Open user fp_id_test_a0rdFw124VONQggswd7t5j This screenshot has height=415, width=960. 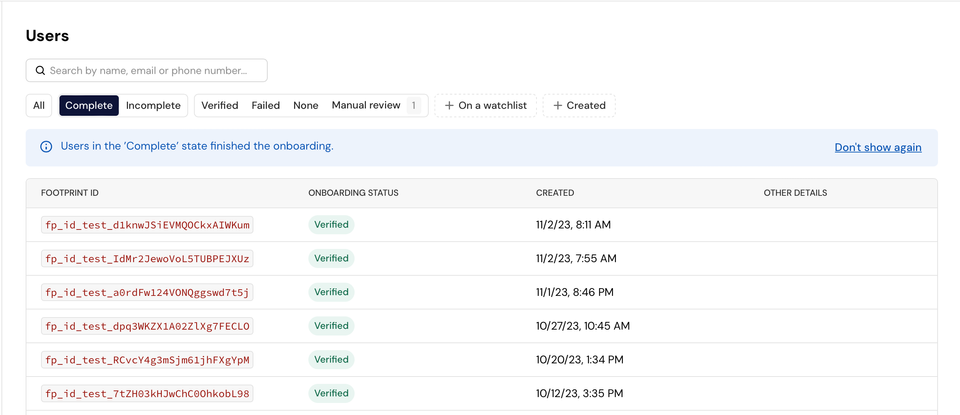pyautogui.click(x=147, y=292)
